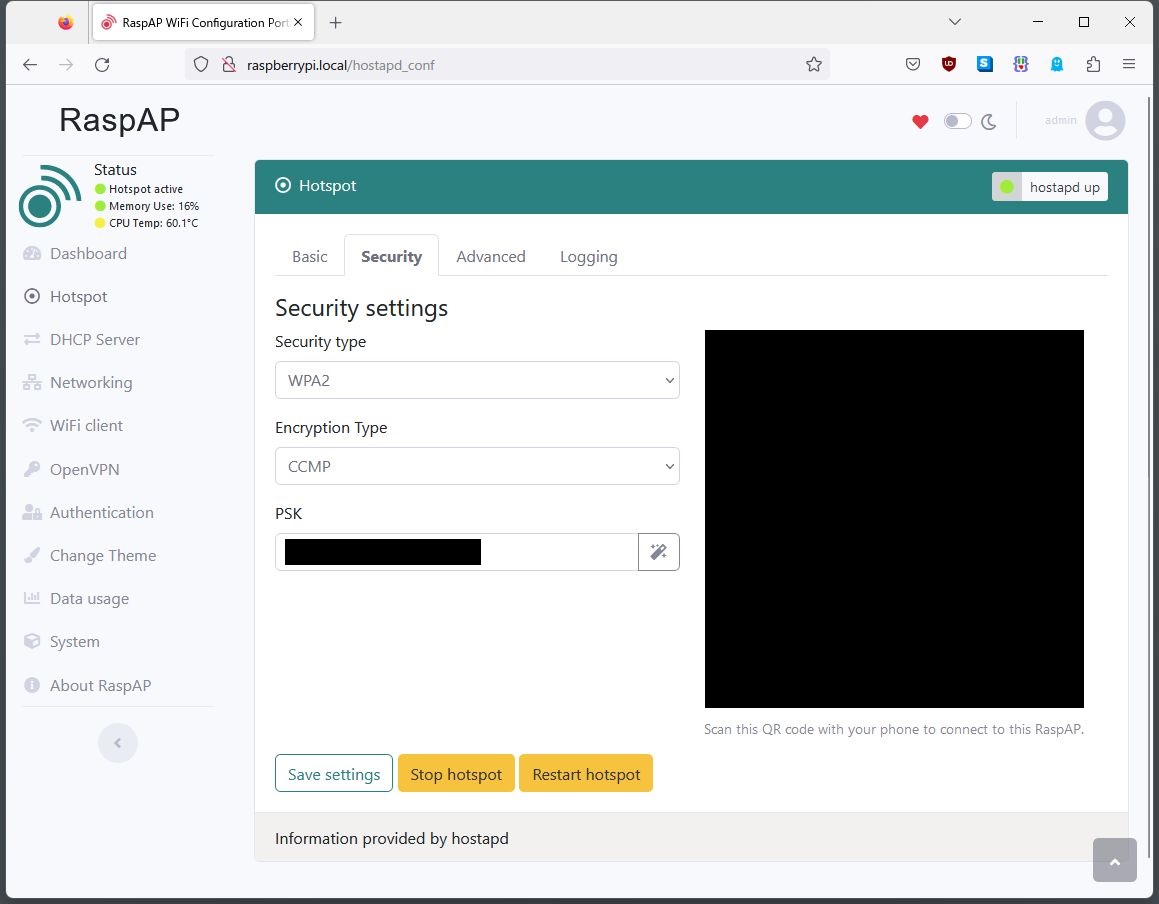The height and width of the screenshot is (904, 1159).
Task: Open the DHCP Server settings
Action: tap(93, 339)
